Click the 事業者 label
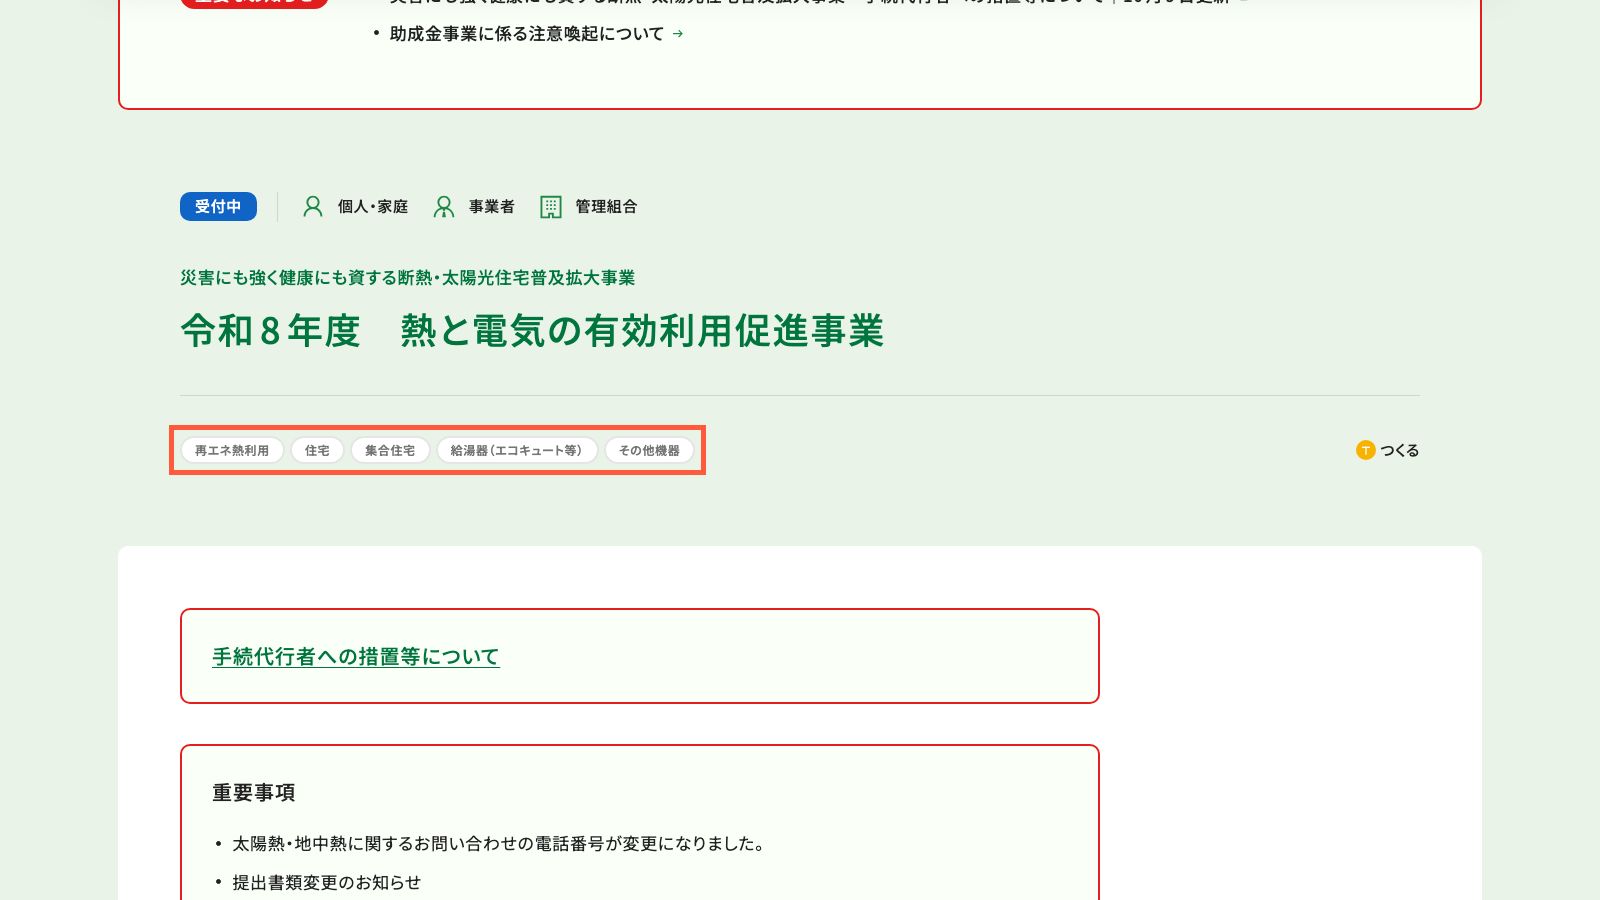Screen dimensions: 1600x900 (x=492, y=207)
